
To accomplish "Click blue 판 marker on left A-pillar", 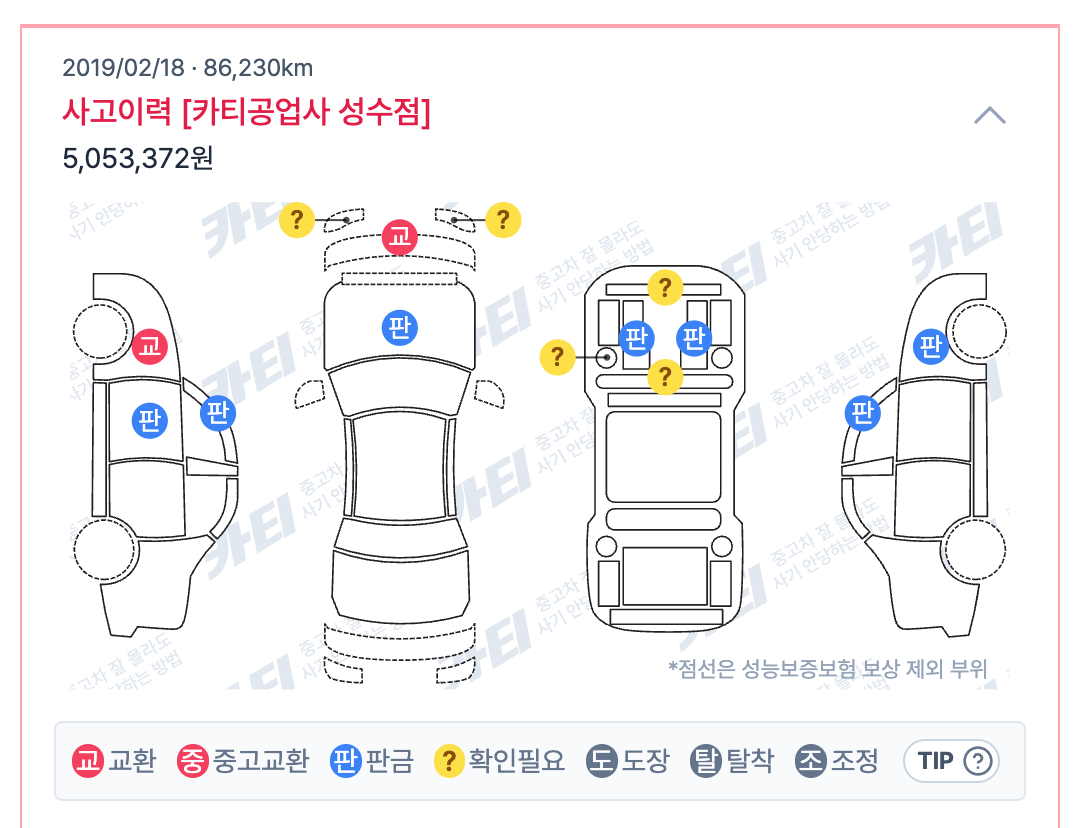I will coord(218,413).
